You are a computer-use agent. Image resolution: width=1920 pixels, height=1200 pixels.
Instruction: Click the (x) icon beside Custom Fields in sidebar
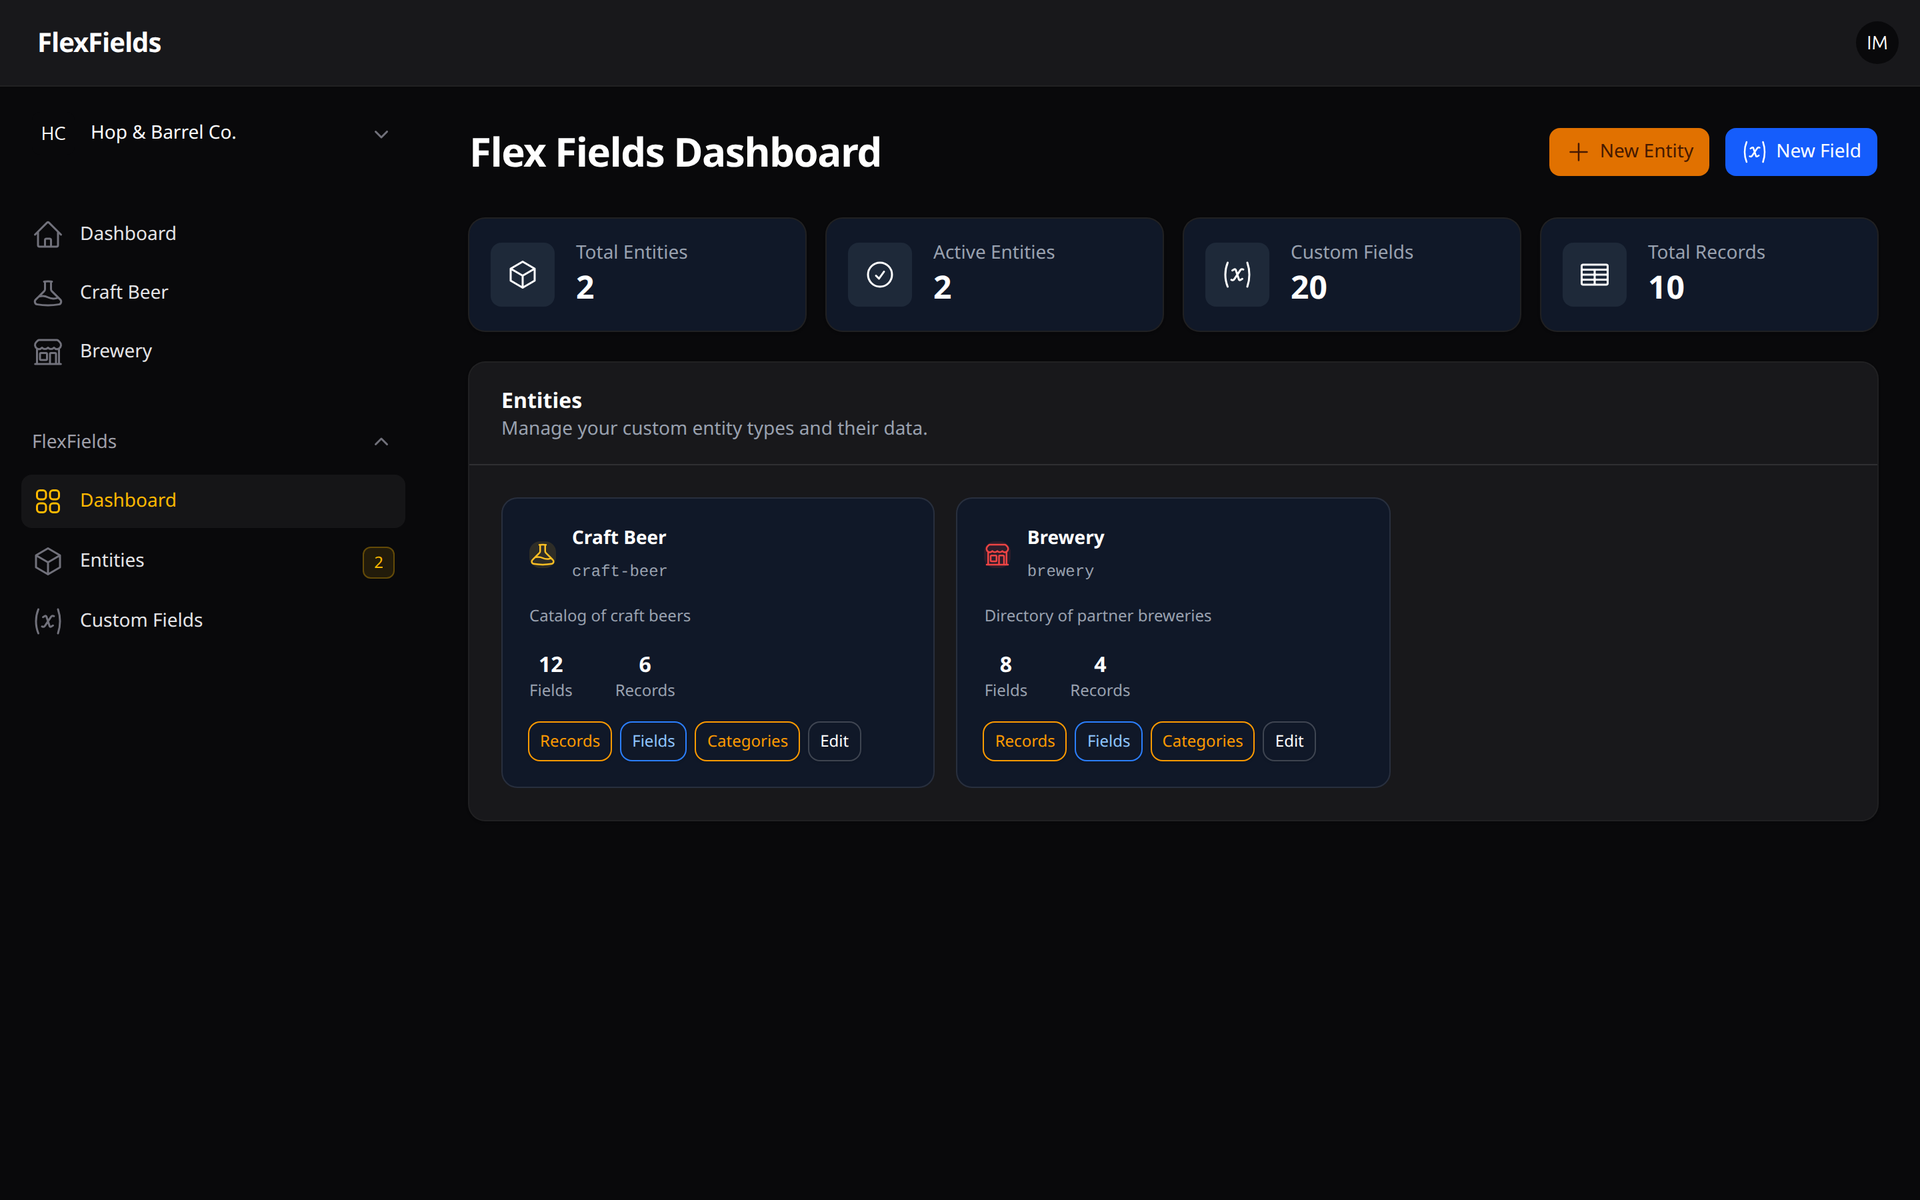pyautogui.click(x=48, y=621)
